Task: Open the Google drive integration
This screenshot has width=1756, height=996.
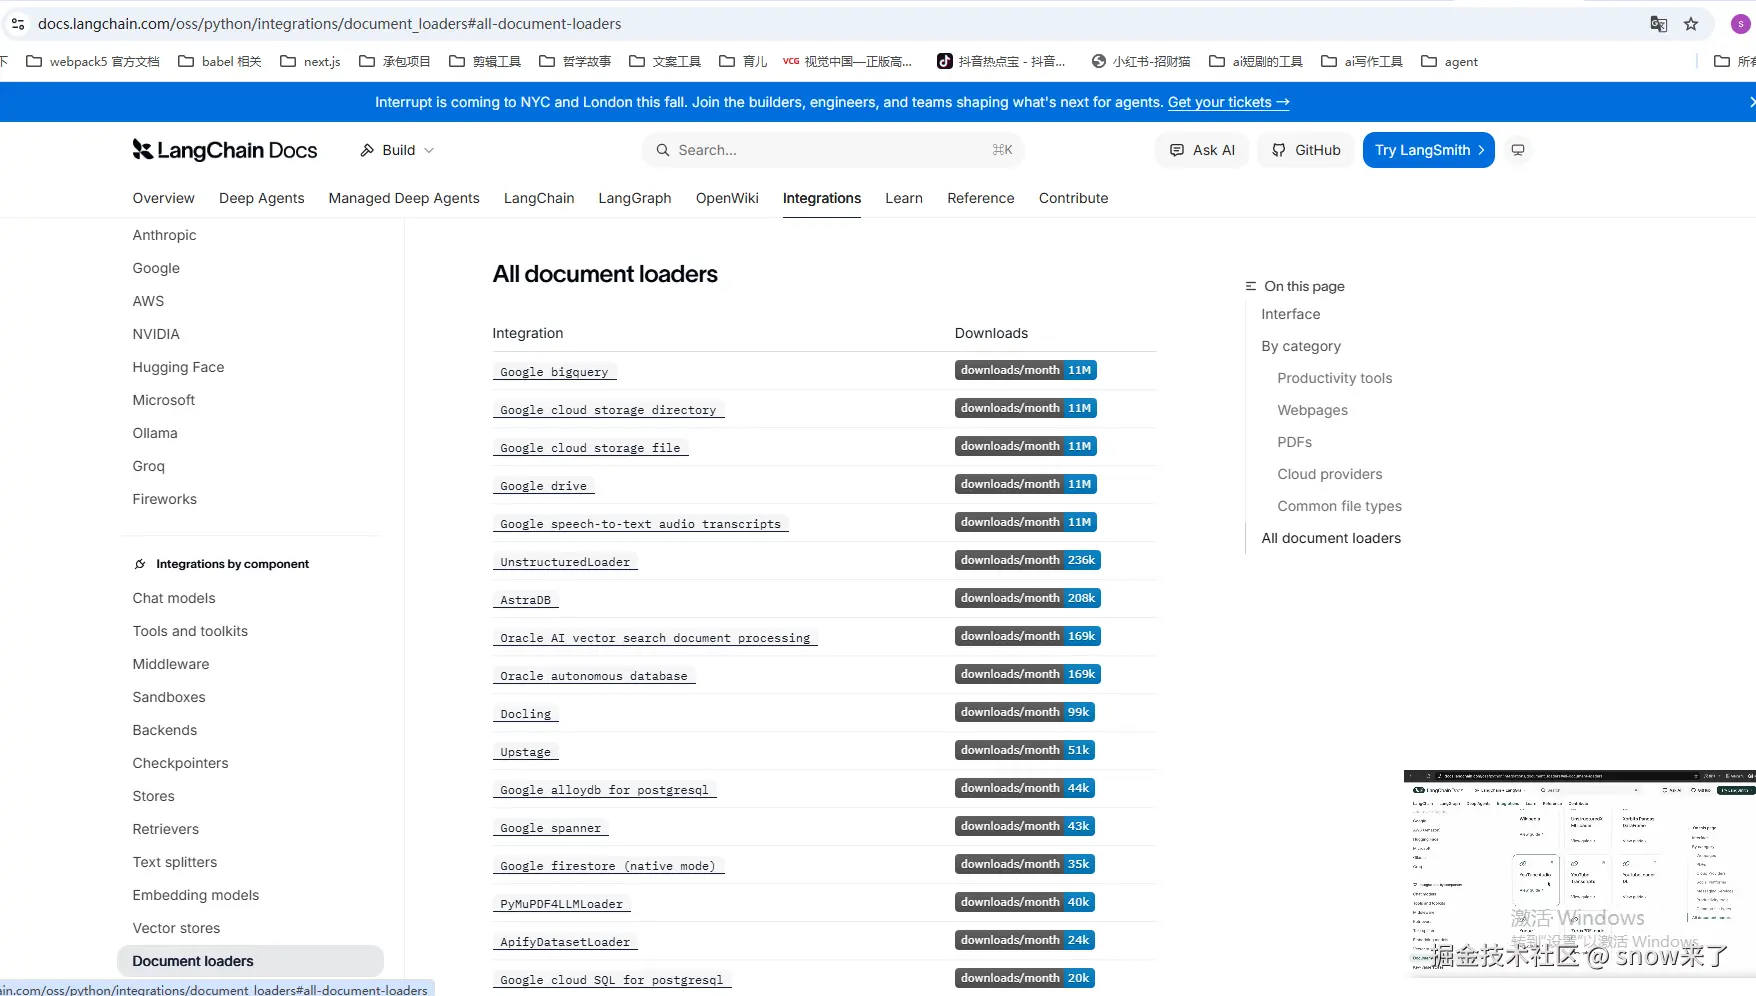Action: (x=544, y=486)
